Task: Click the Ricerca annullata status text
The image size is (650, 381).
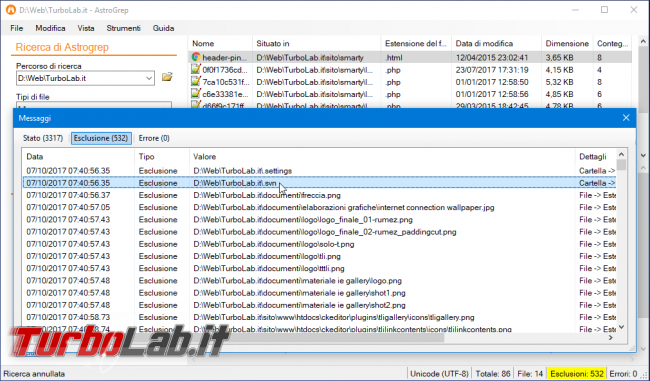Action: (34, 374)
